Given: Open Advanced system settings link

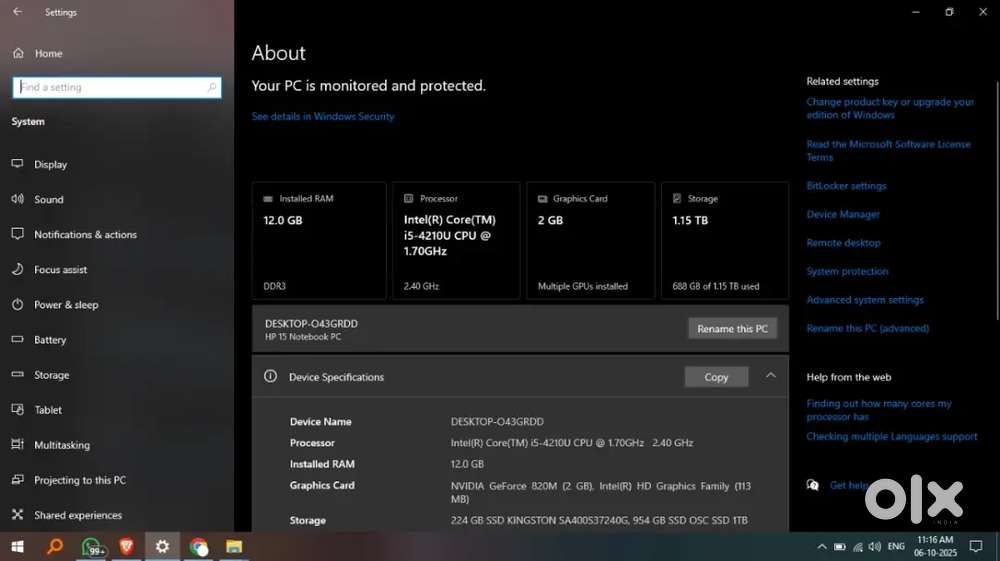Looking at the screenshot, I should click(865, 300).
